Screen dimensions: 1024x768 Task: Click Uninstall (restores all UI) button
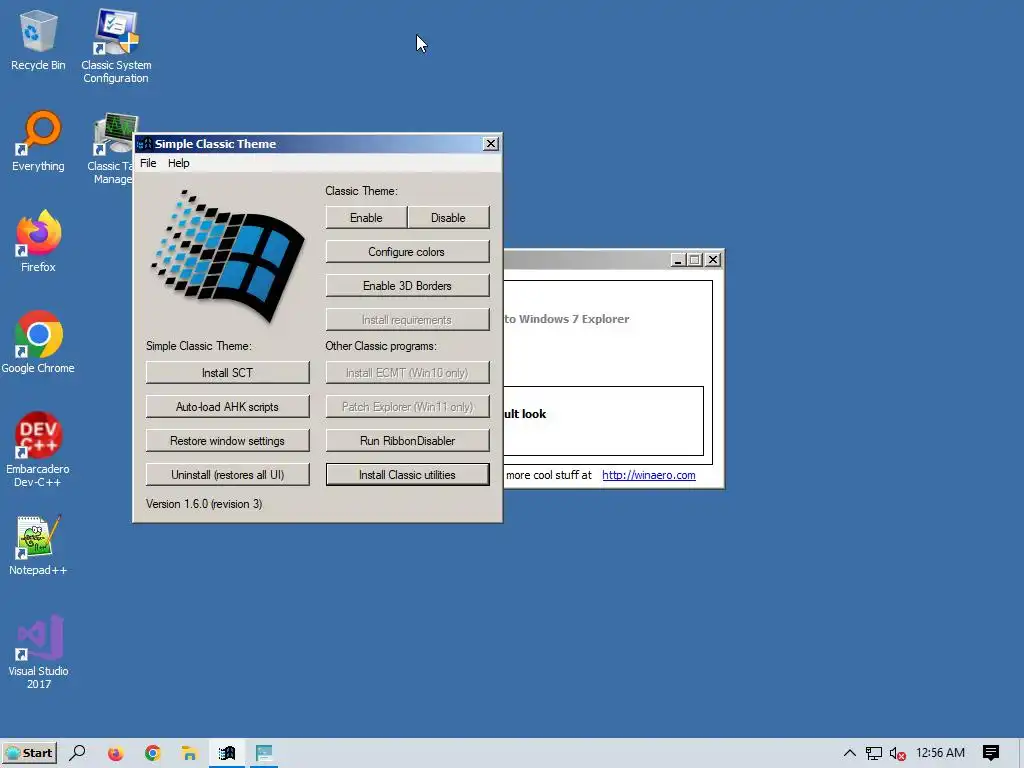click(227, 474)
